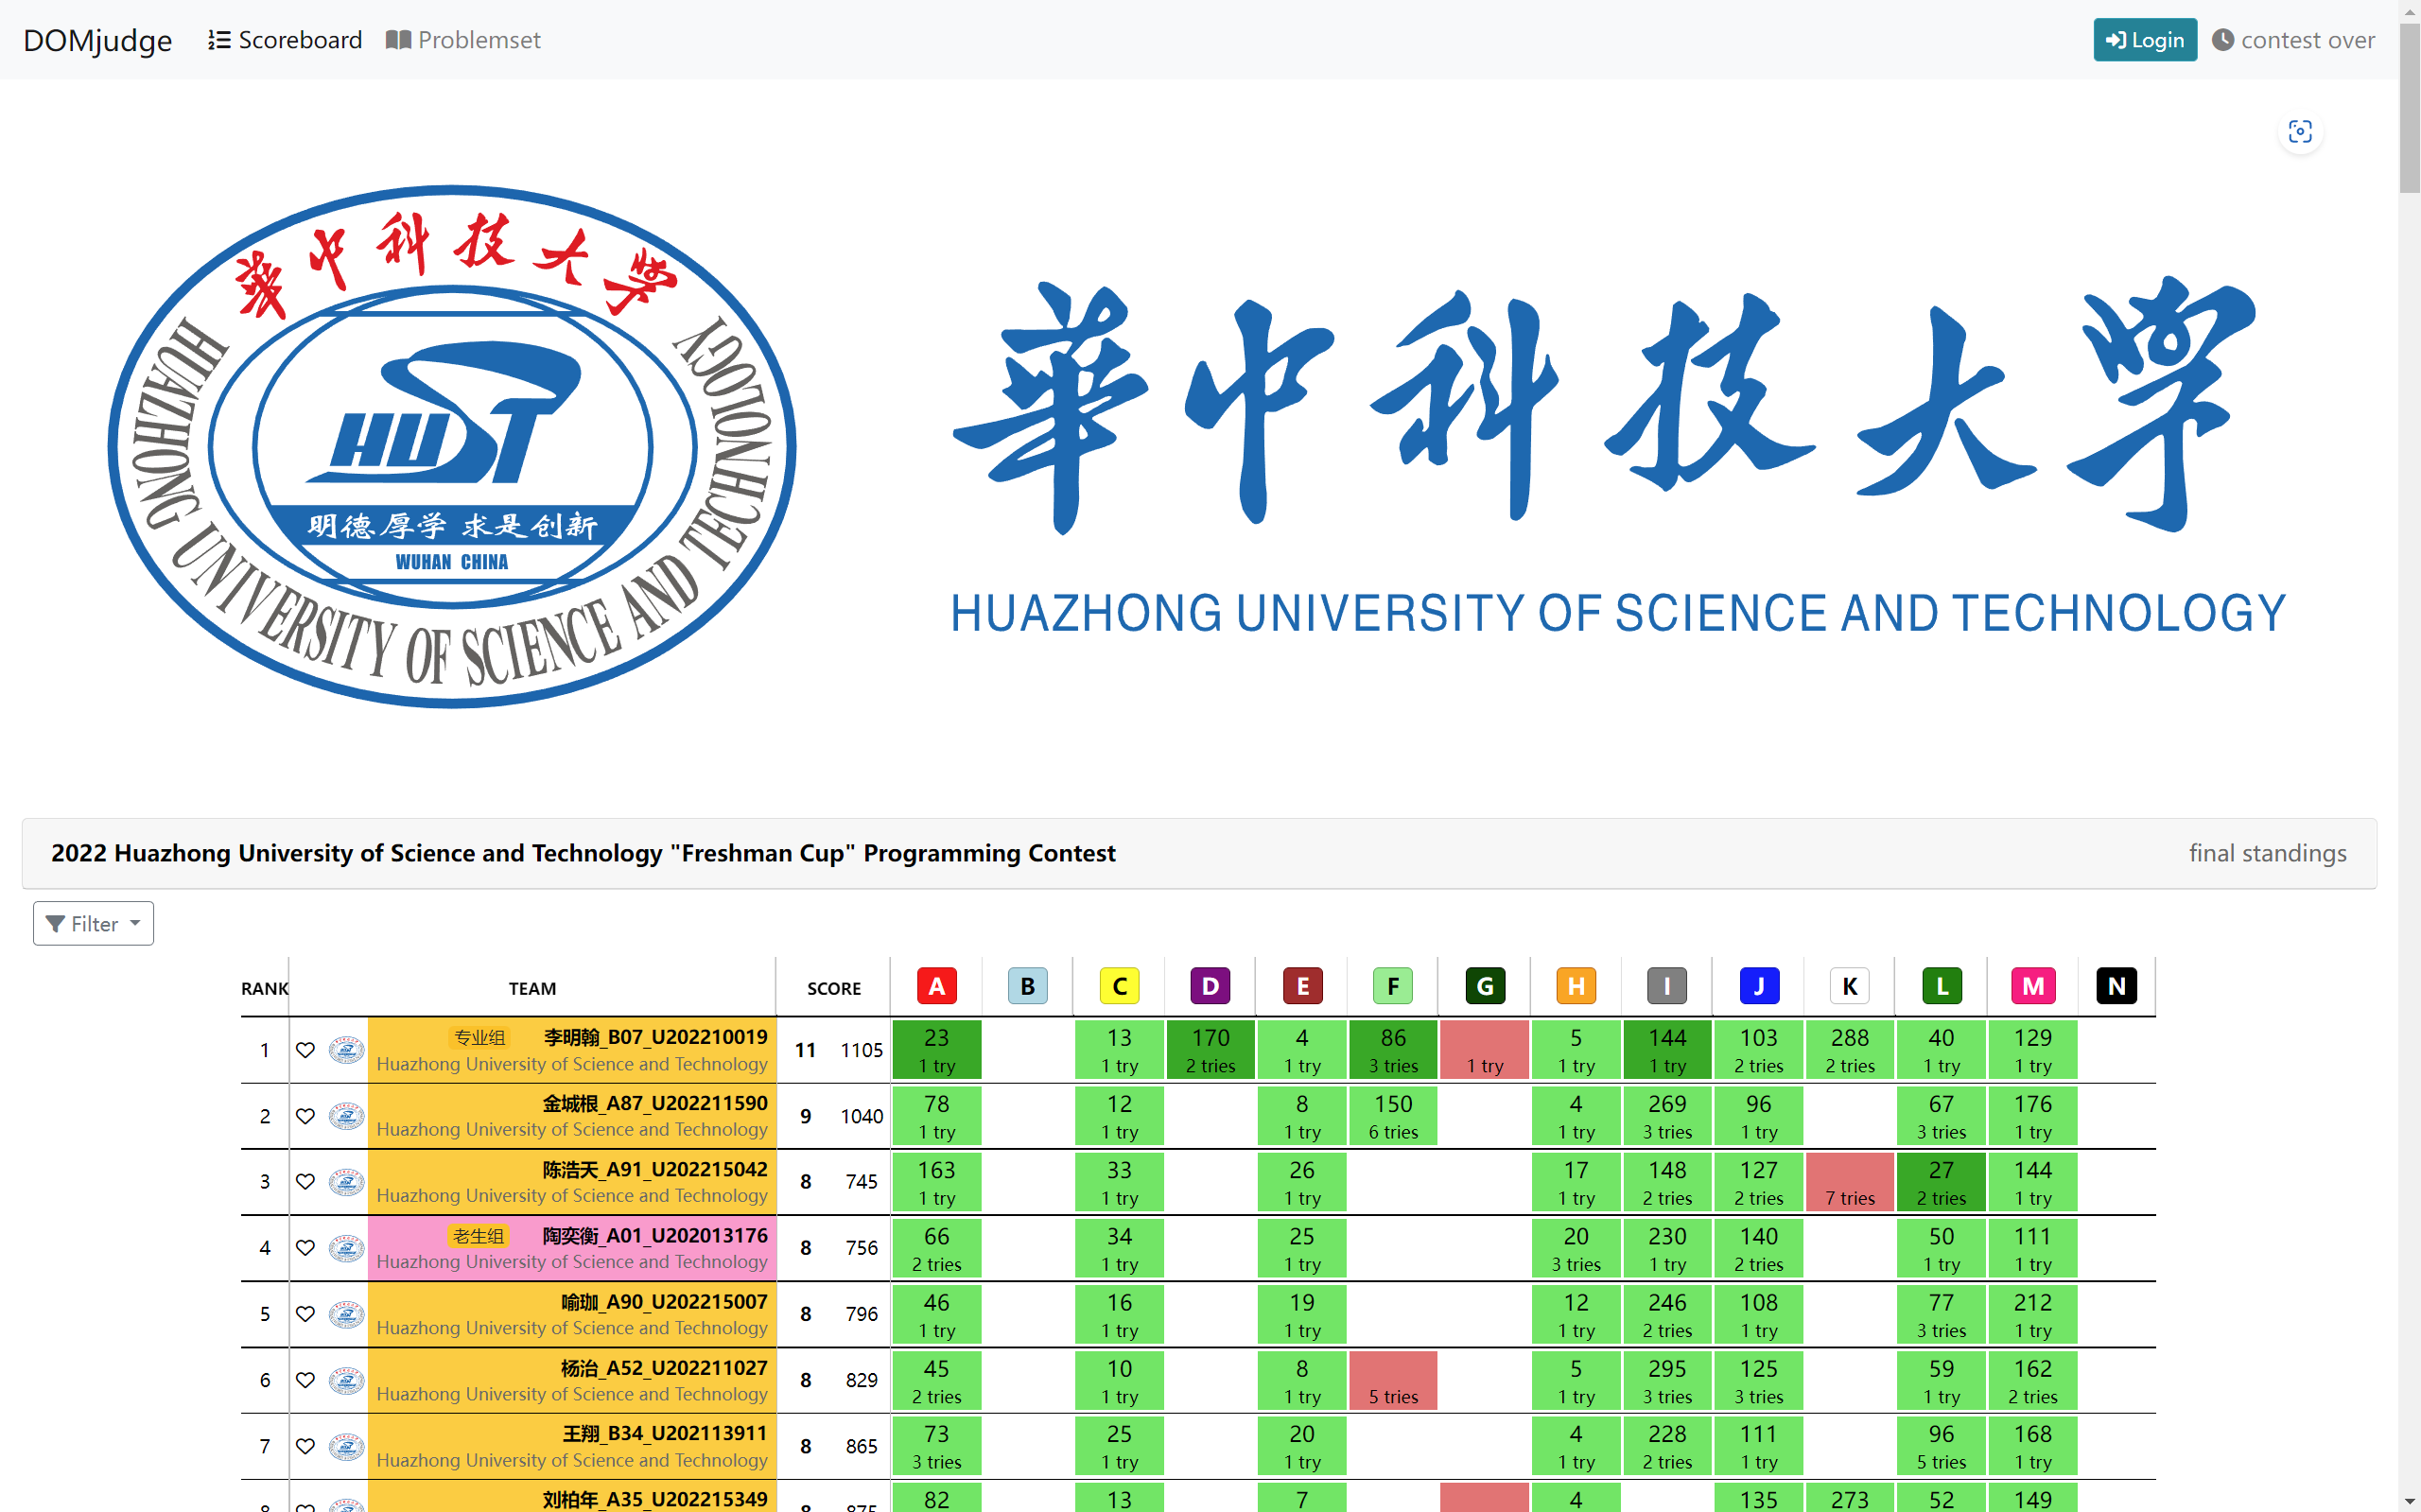
Task: Open team 陶奕衡_A01_U202013176
Action: tap(655, 1235)
